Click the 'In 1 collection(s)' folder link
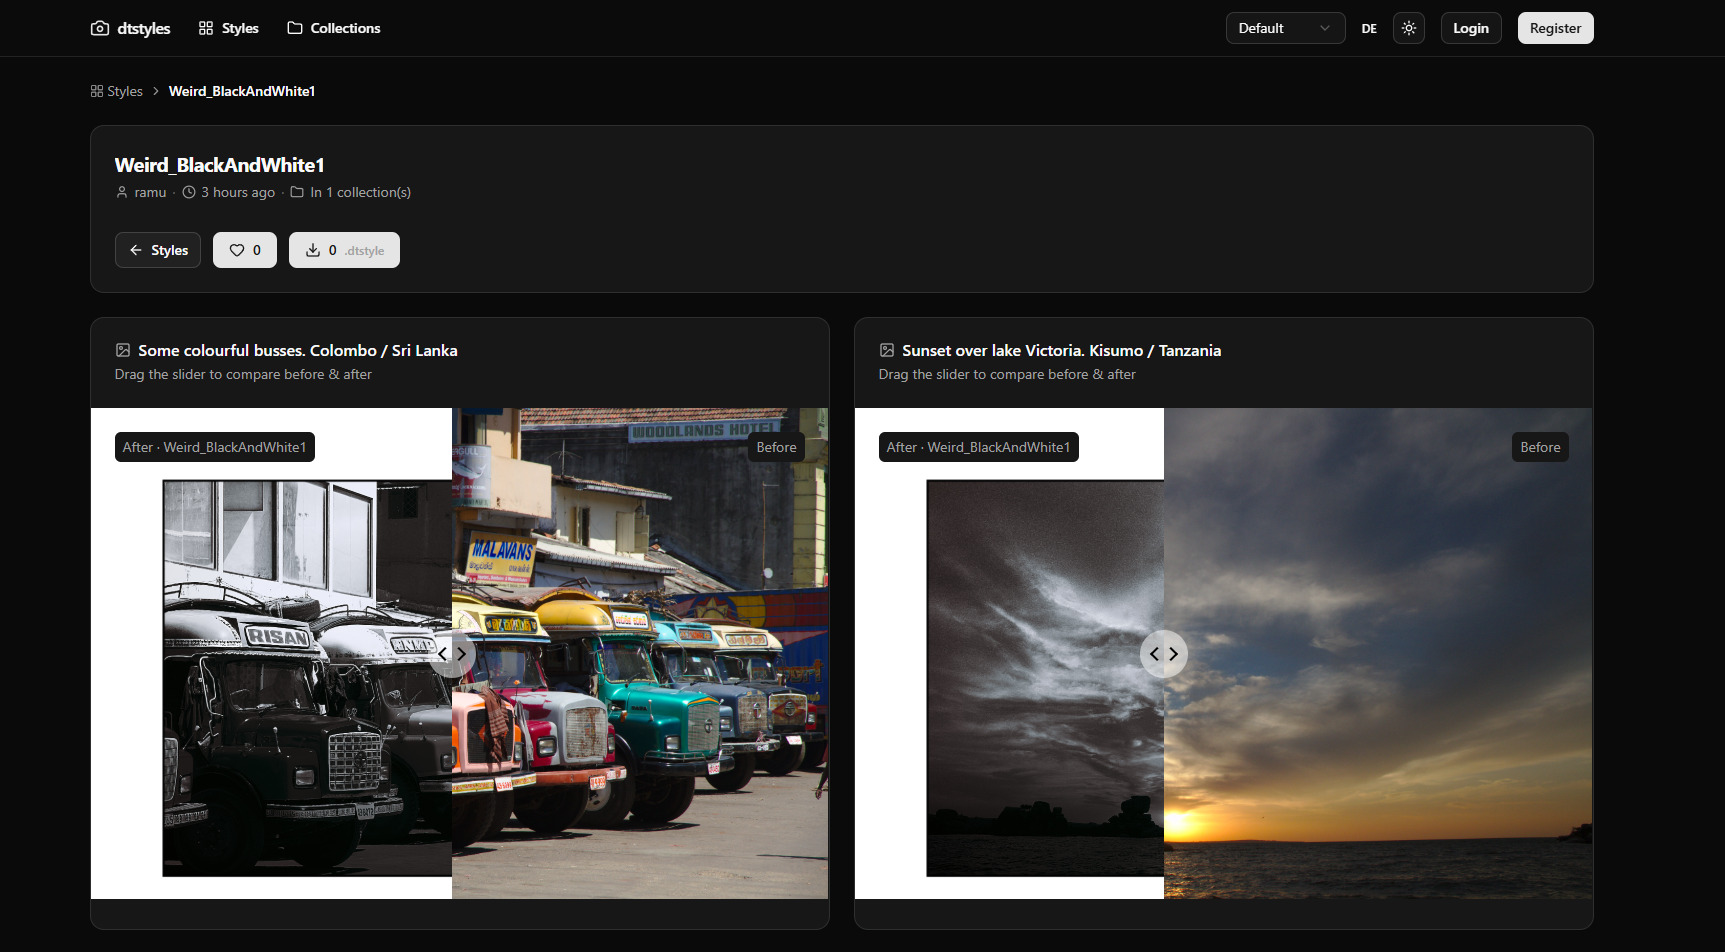The image size is (1725, 952). [x=359, y=192]
